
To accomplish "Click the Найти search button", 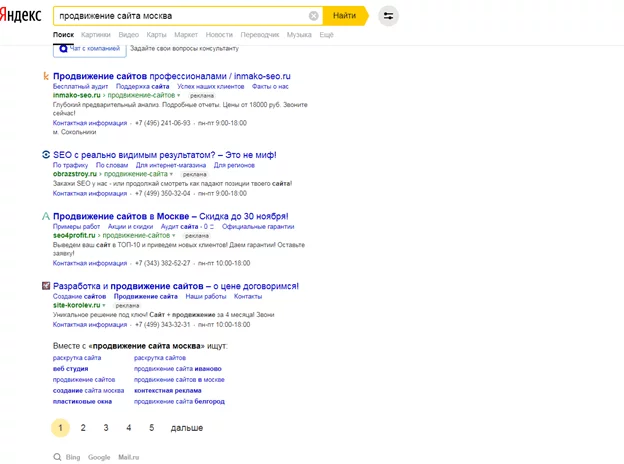I will (345, 16).
